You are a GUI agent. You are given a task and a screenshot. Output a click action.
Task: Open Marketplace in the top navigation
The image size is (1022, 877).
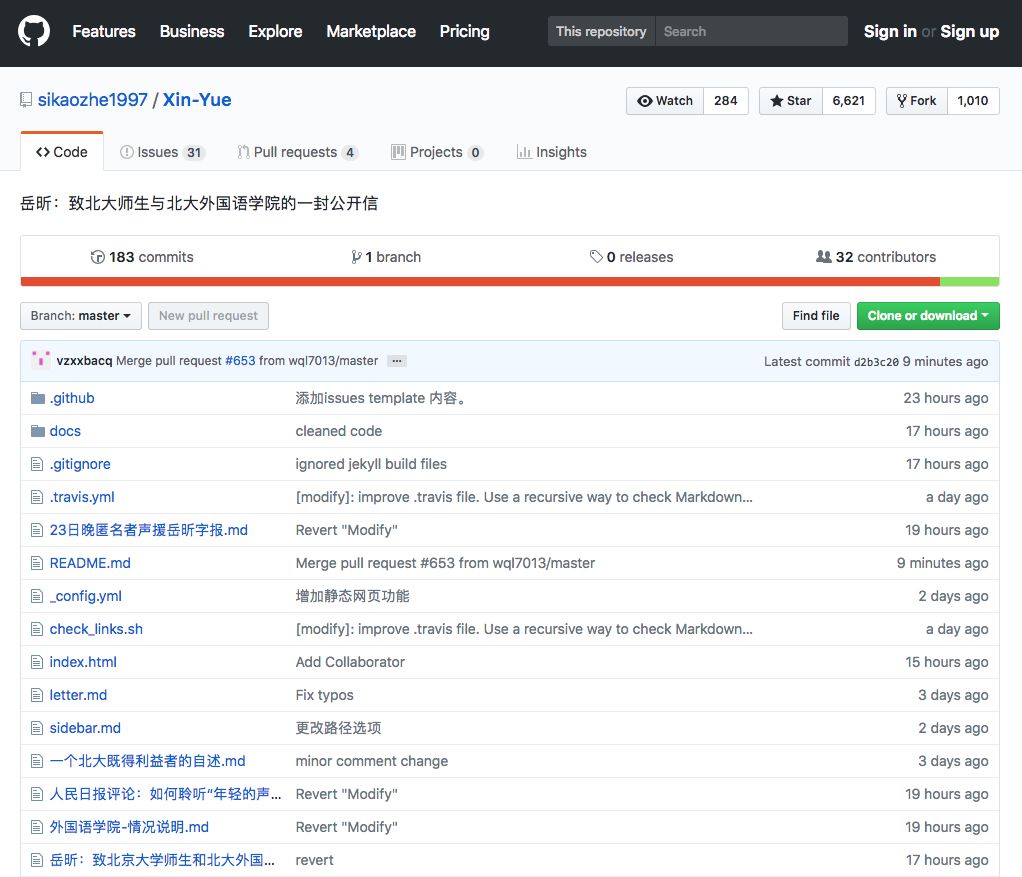click(371, 31)
